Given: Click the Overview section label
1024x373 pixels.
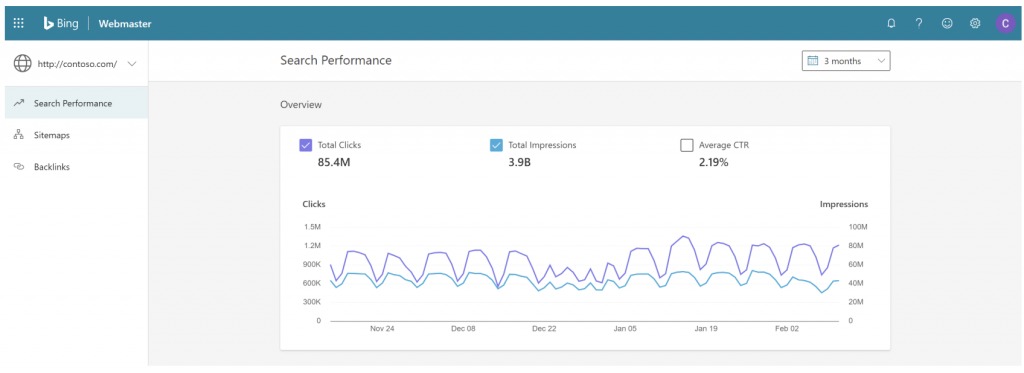Looking at the screenshot, I should tap(301, 104).
